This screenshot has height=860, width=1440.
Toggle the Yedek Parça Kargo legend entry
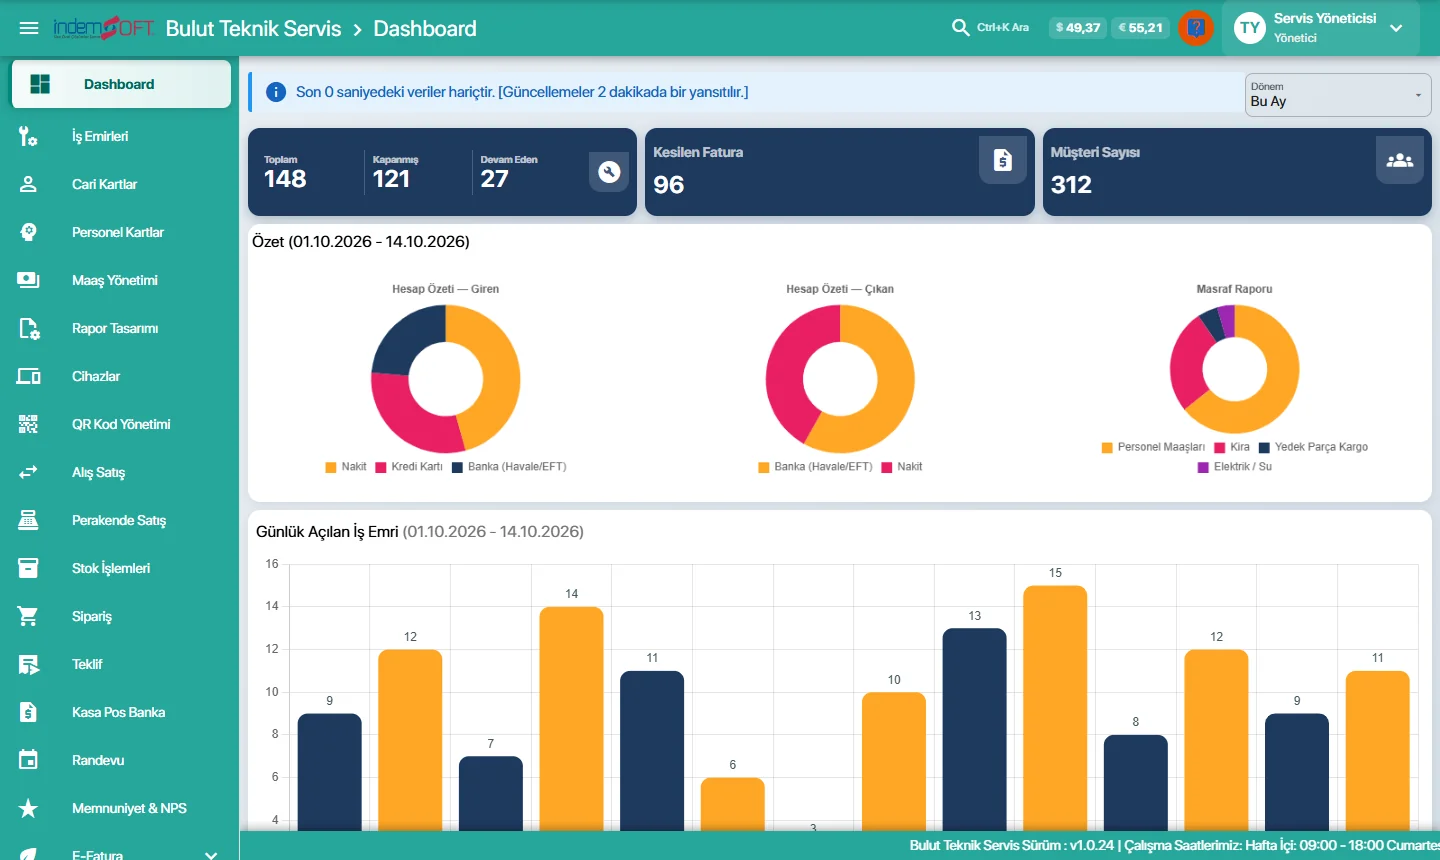coord(1313,447)
